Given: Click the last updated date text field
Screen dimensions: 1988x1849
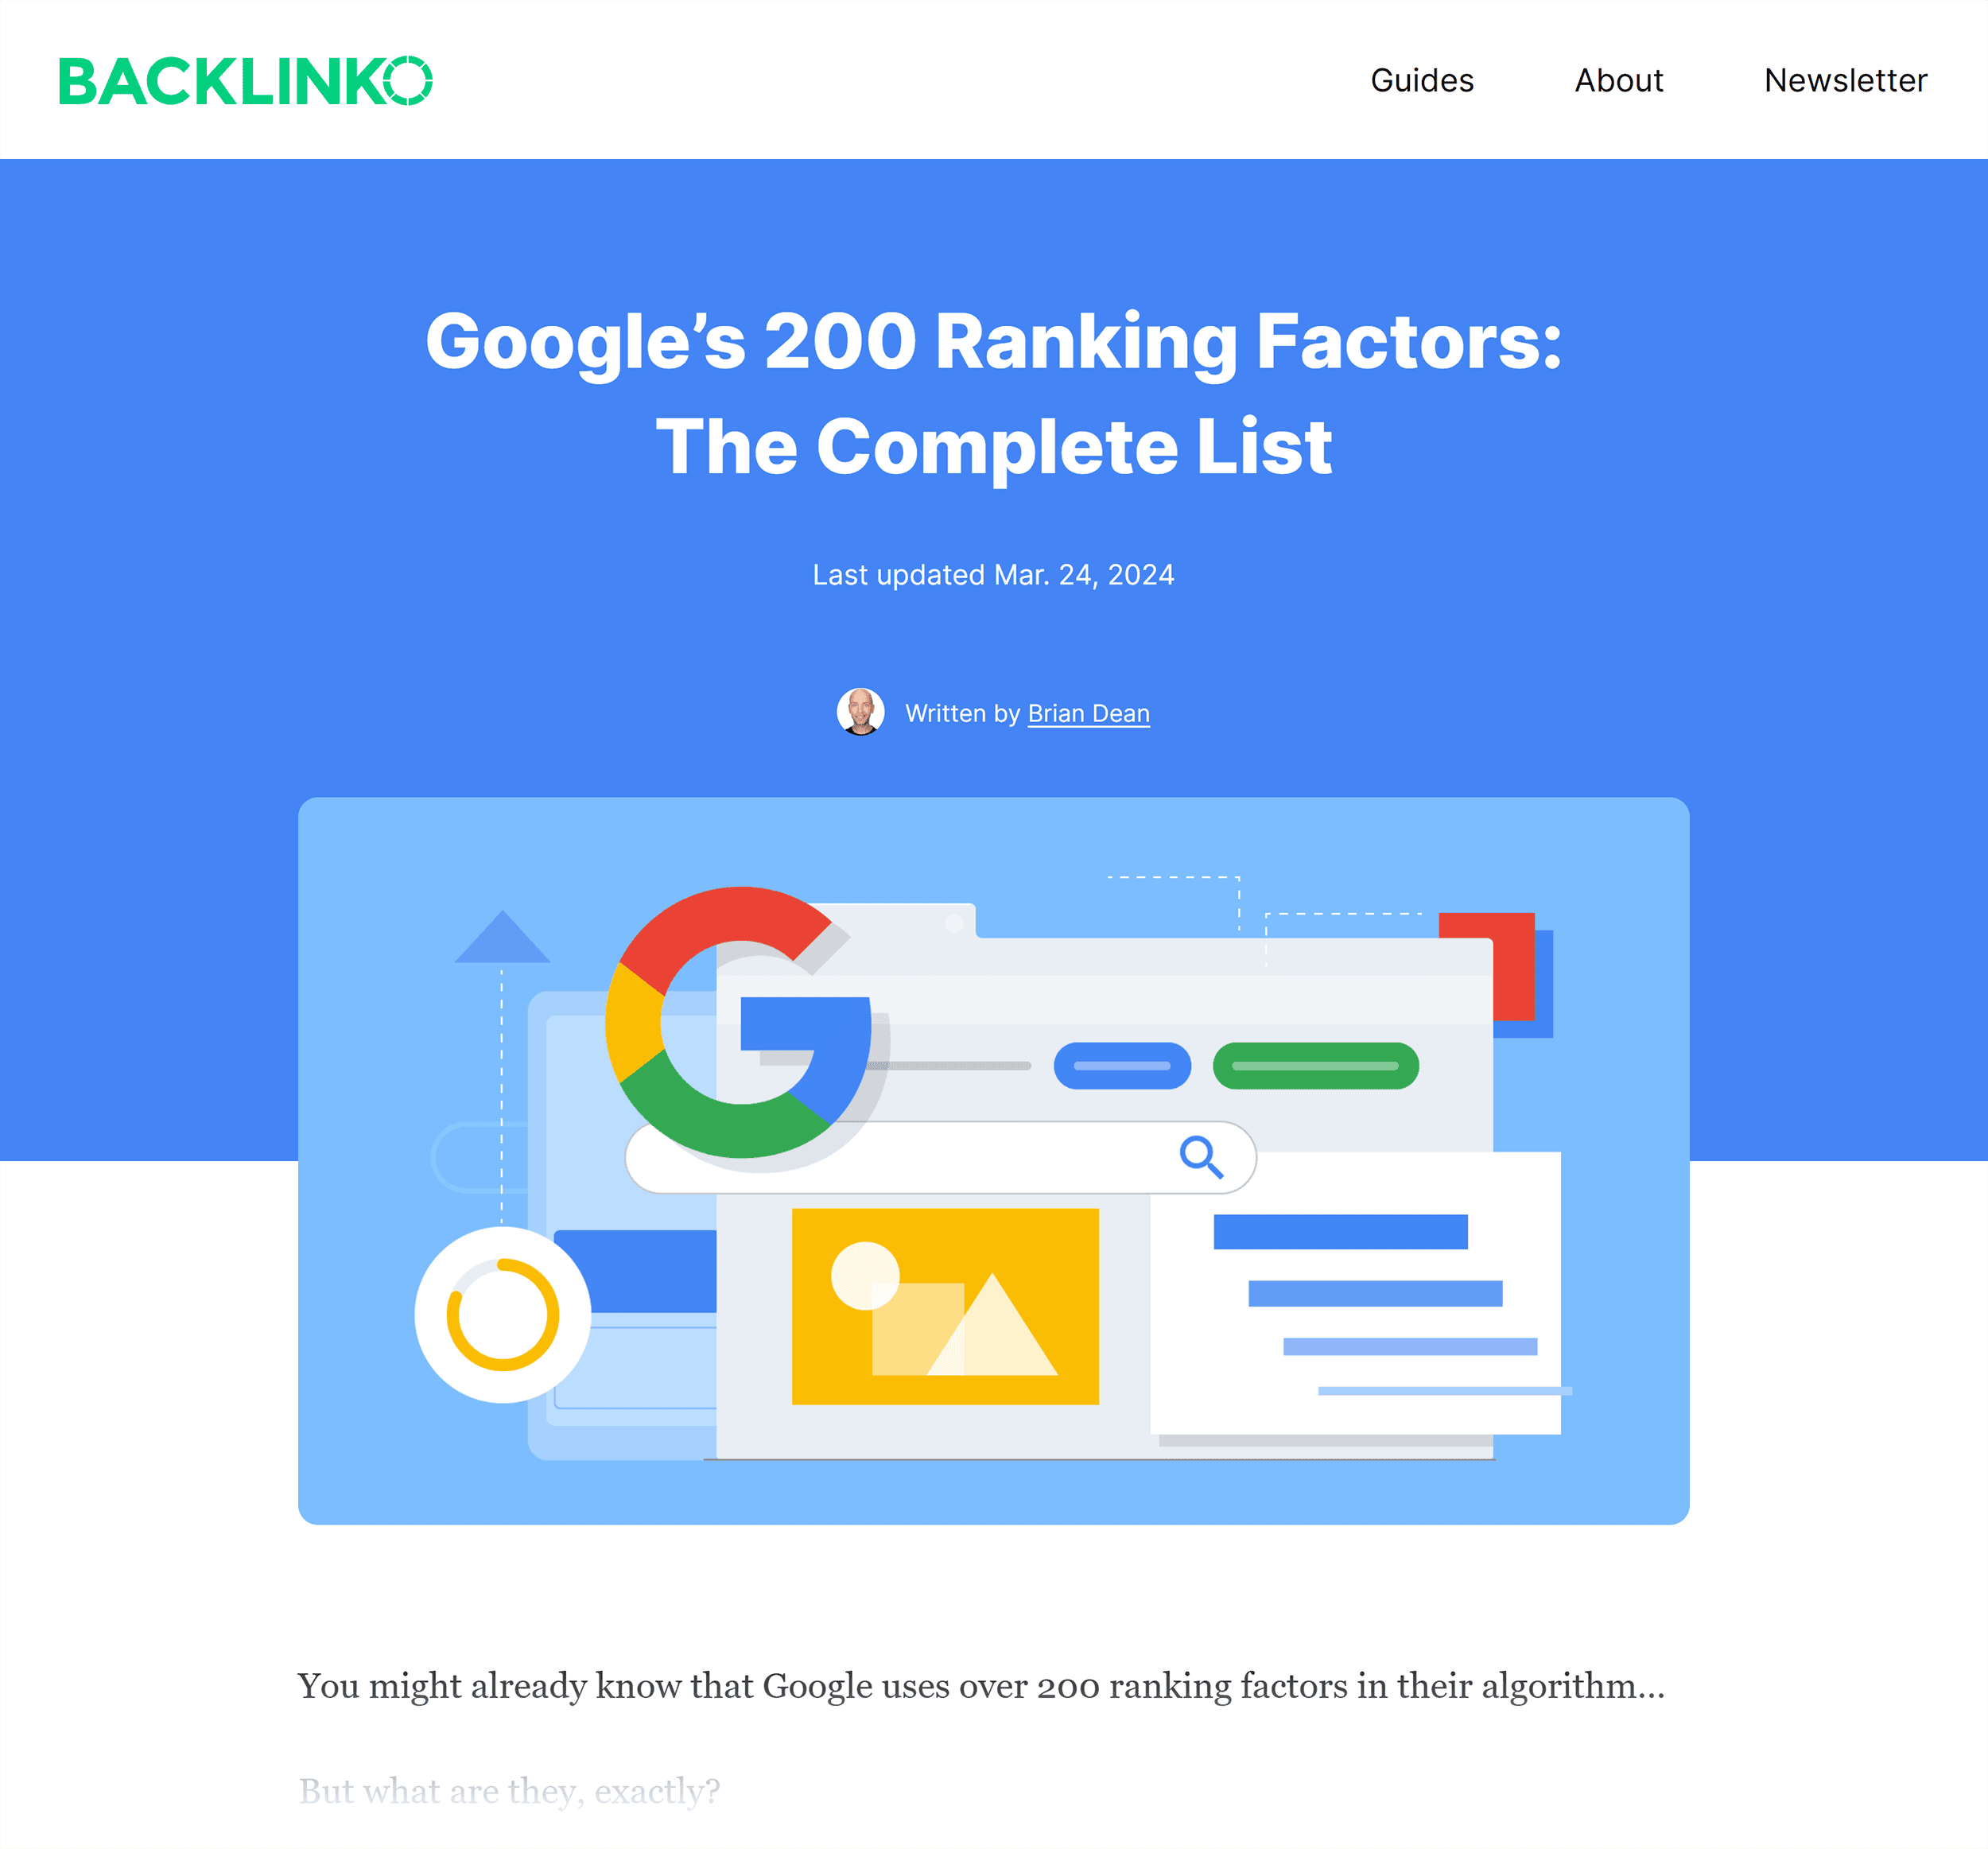Looking at the screenshot, I should click(992, 575).
